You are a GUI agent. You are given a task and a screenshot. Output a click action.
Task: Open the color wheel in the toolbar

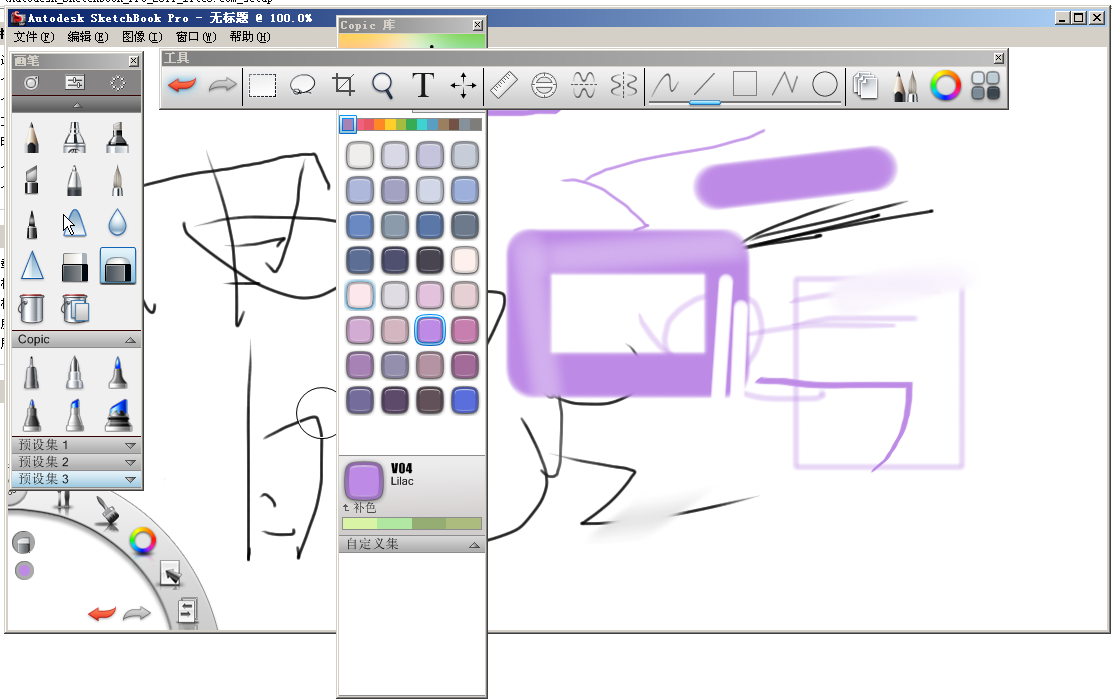point(945,86)
